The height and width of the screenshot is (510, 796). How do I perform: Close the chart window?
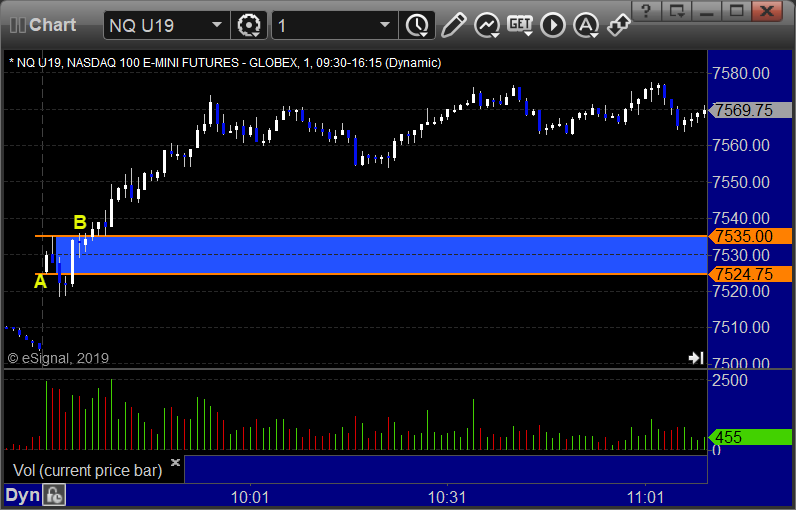767,11
